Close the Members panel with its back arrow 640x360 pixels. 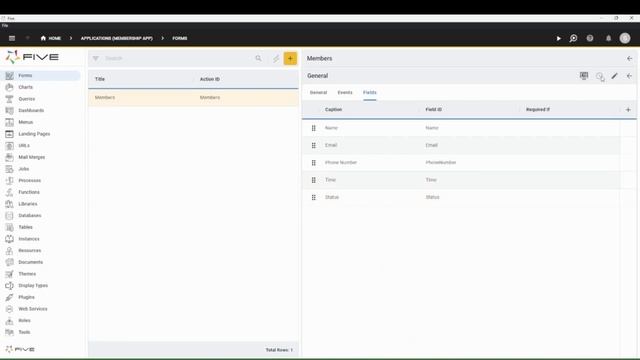click(629, 59)
